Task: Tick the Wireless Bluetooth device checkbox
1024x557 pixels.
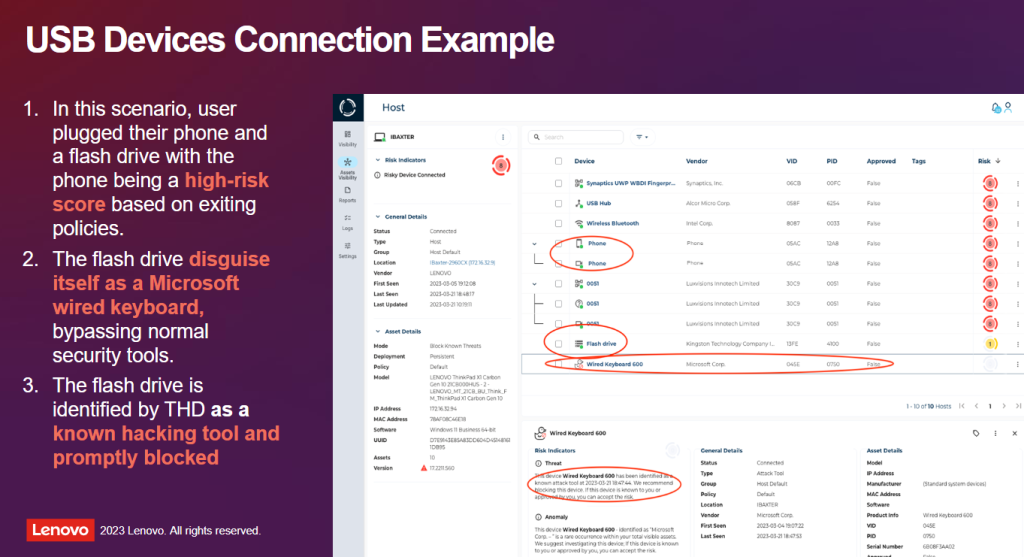Action: (558, 223)
